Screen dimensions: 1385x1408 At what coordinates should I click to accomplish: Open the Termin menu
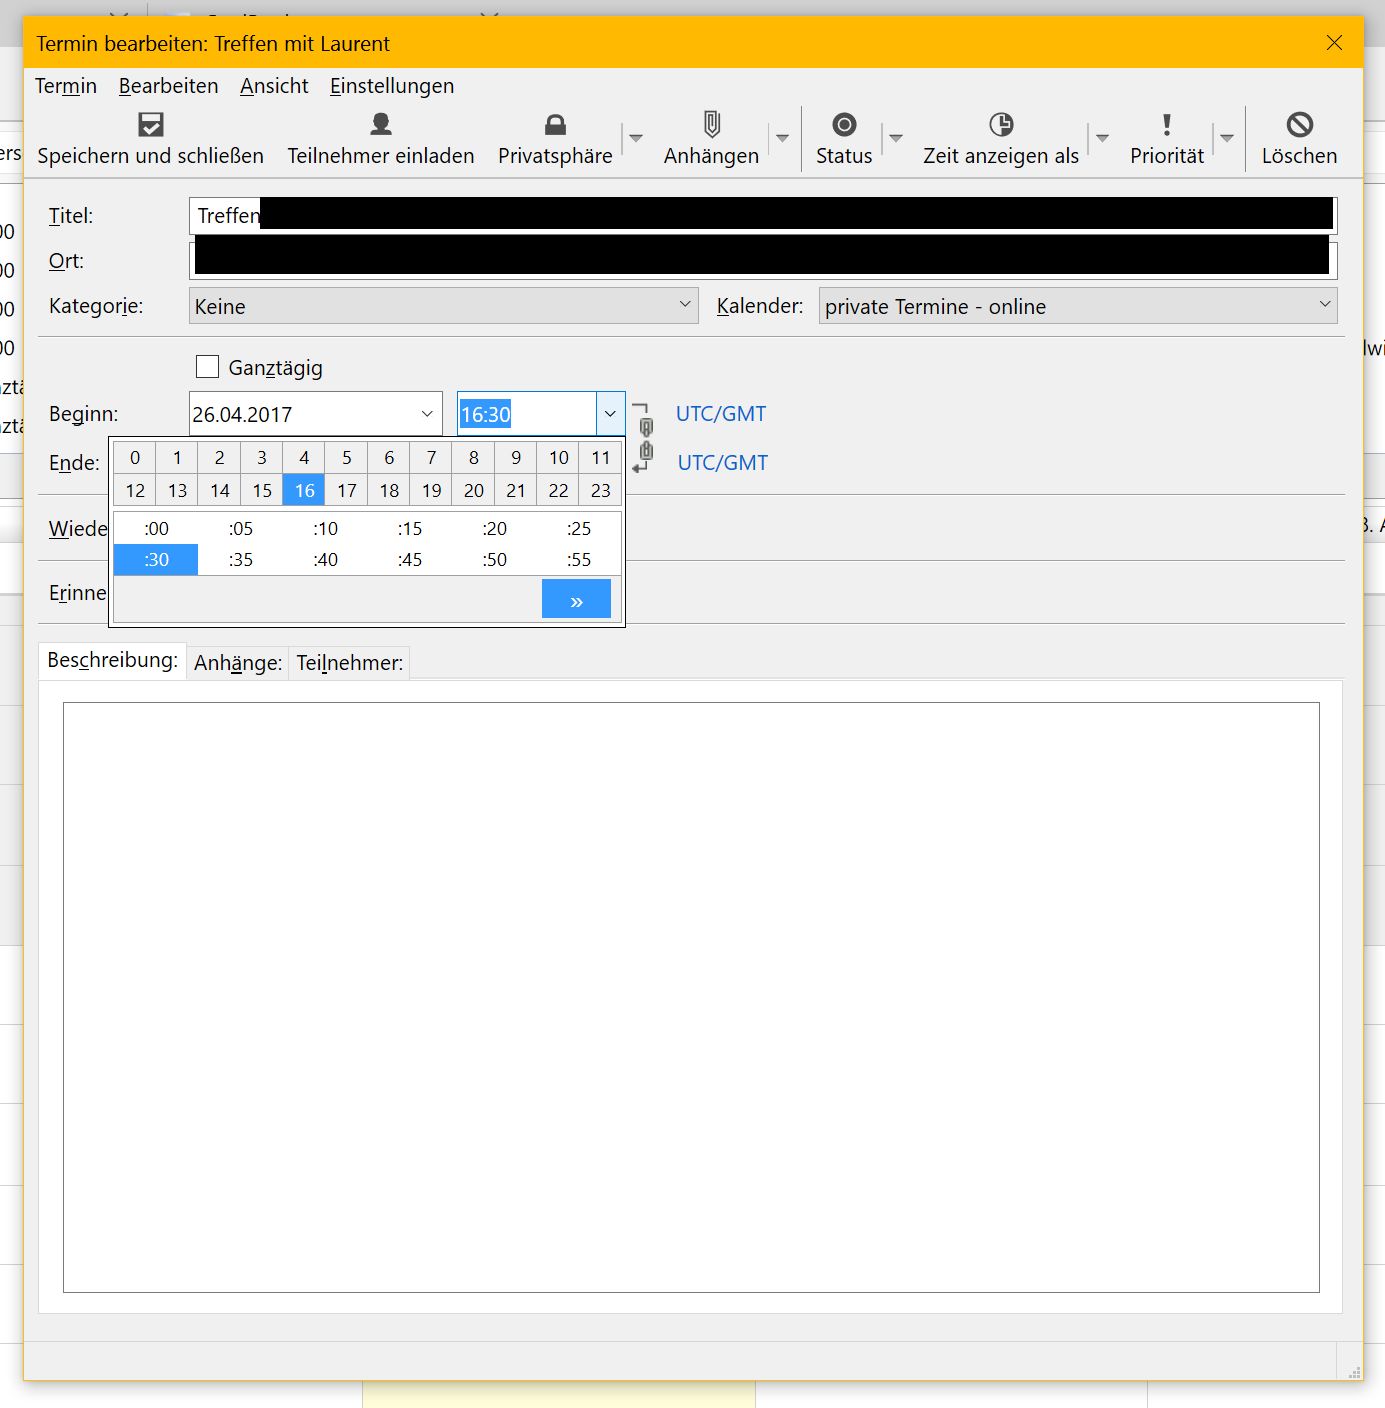click(66, 86)
